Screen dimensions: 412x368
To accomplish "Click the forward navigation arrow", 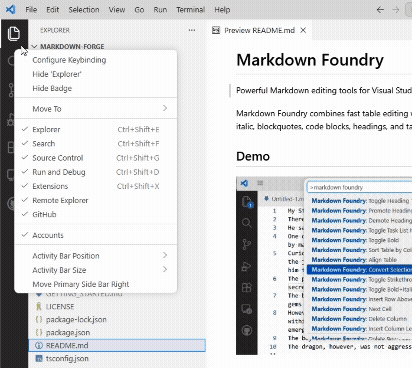I will [396, 10].
